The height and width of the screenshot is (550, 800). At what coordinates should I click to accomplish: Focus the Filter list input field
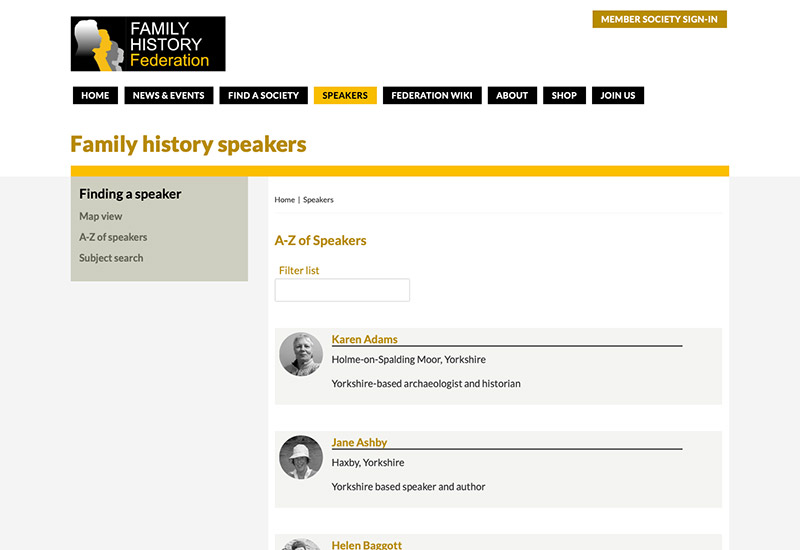coord(342,290)
